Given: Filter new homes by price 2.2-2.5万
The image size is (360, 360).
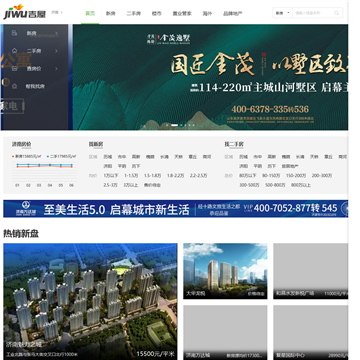Looking at the screenshot, I should pyautogui.click(x=198, y=176).
